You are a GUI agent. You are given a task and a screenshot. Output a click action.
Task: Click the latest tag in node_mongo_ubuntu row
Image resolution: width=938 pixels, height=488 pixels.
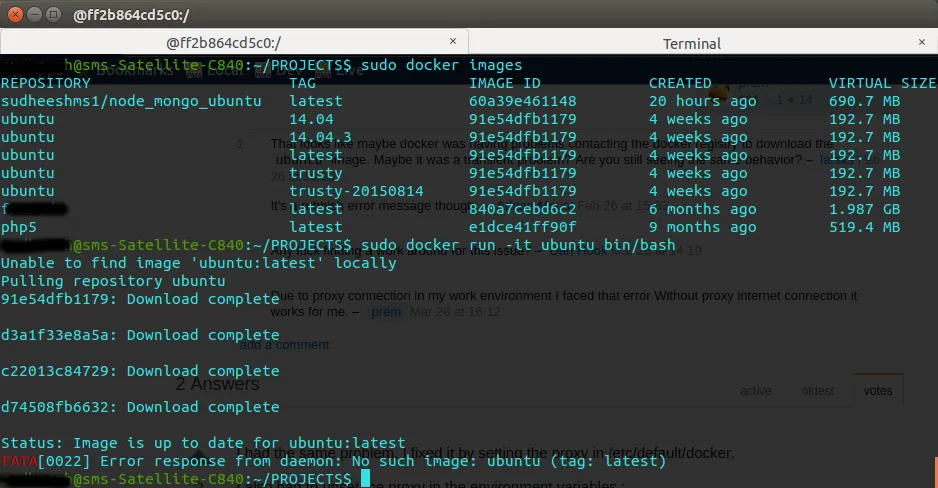pyautogui.click(x=316, y=101)
